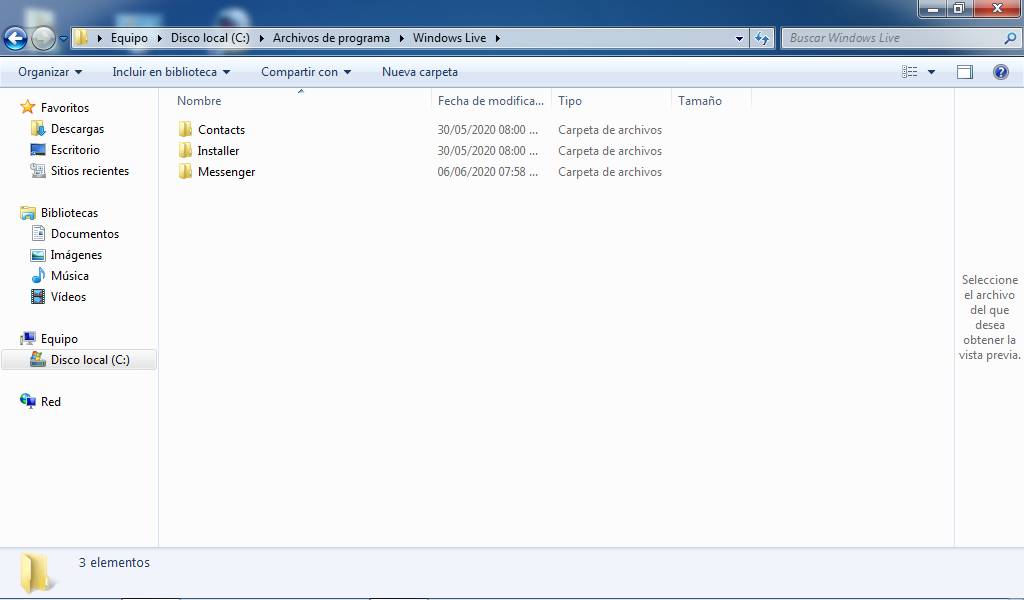1024x600 pixels.
Task: Click Documentos library icon
Action: point(38,233)
